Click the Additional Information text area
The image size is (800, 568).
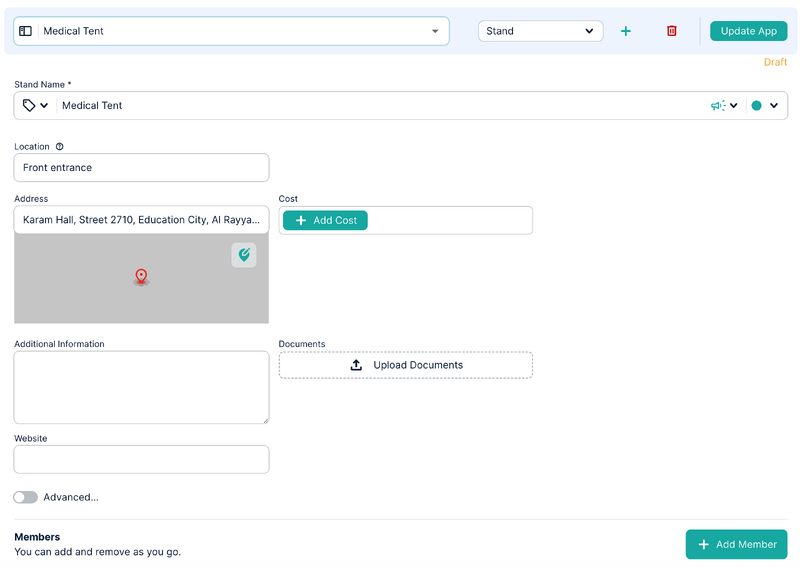141,387
